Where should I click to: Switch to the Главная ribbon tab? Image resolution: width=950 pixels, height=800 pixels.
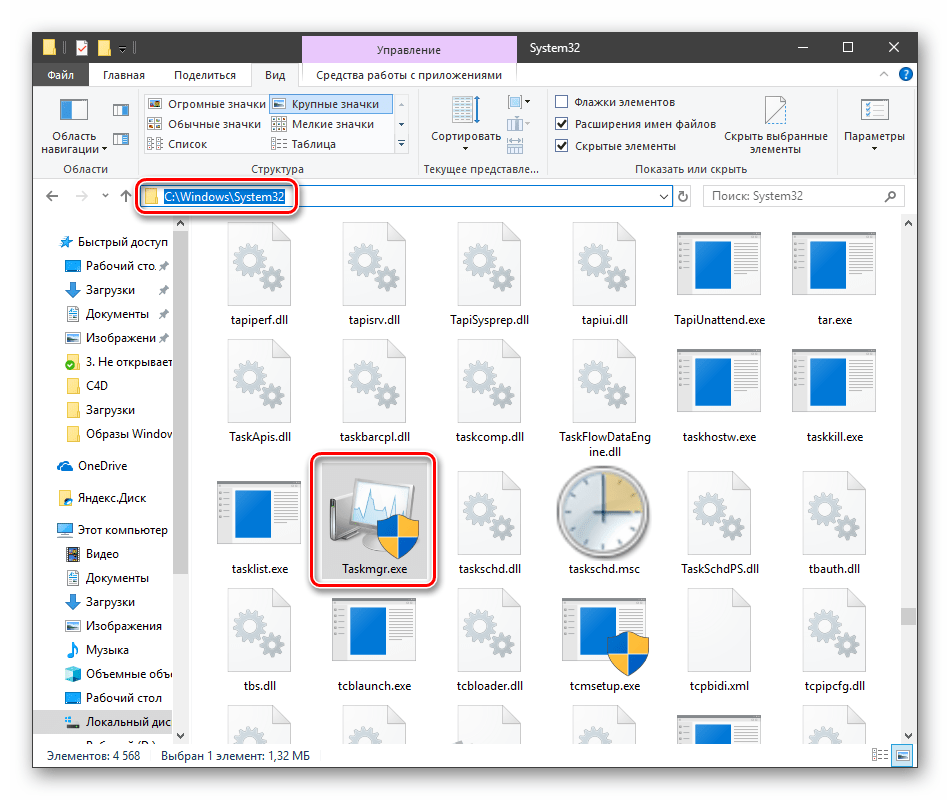123,75
